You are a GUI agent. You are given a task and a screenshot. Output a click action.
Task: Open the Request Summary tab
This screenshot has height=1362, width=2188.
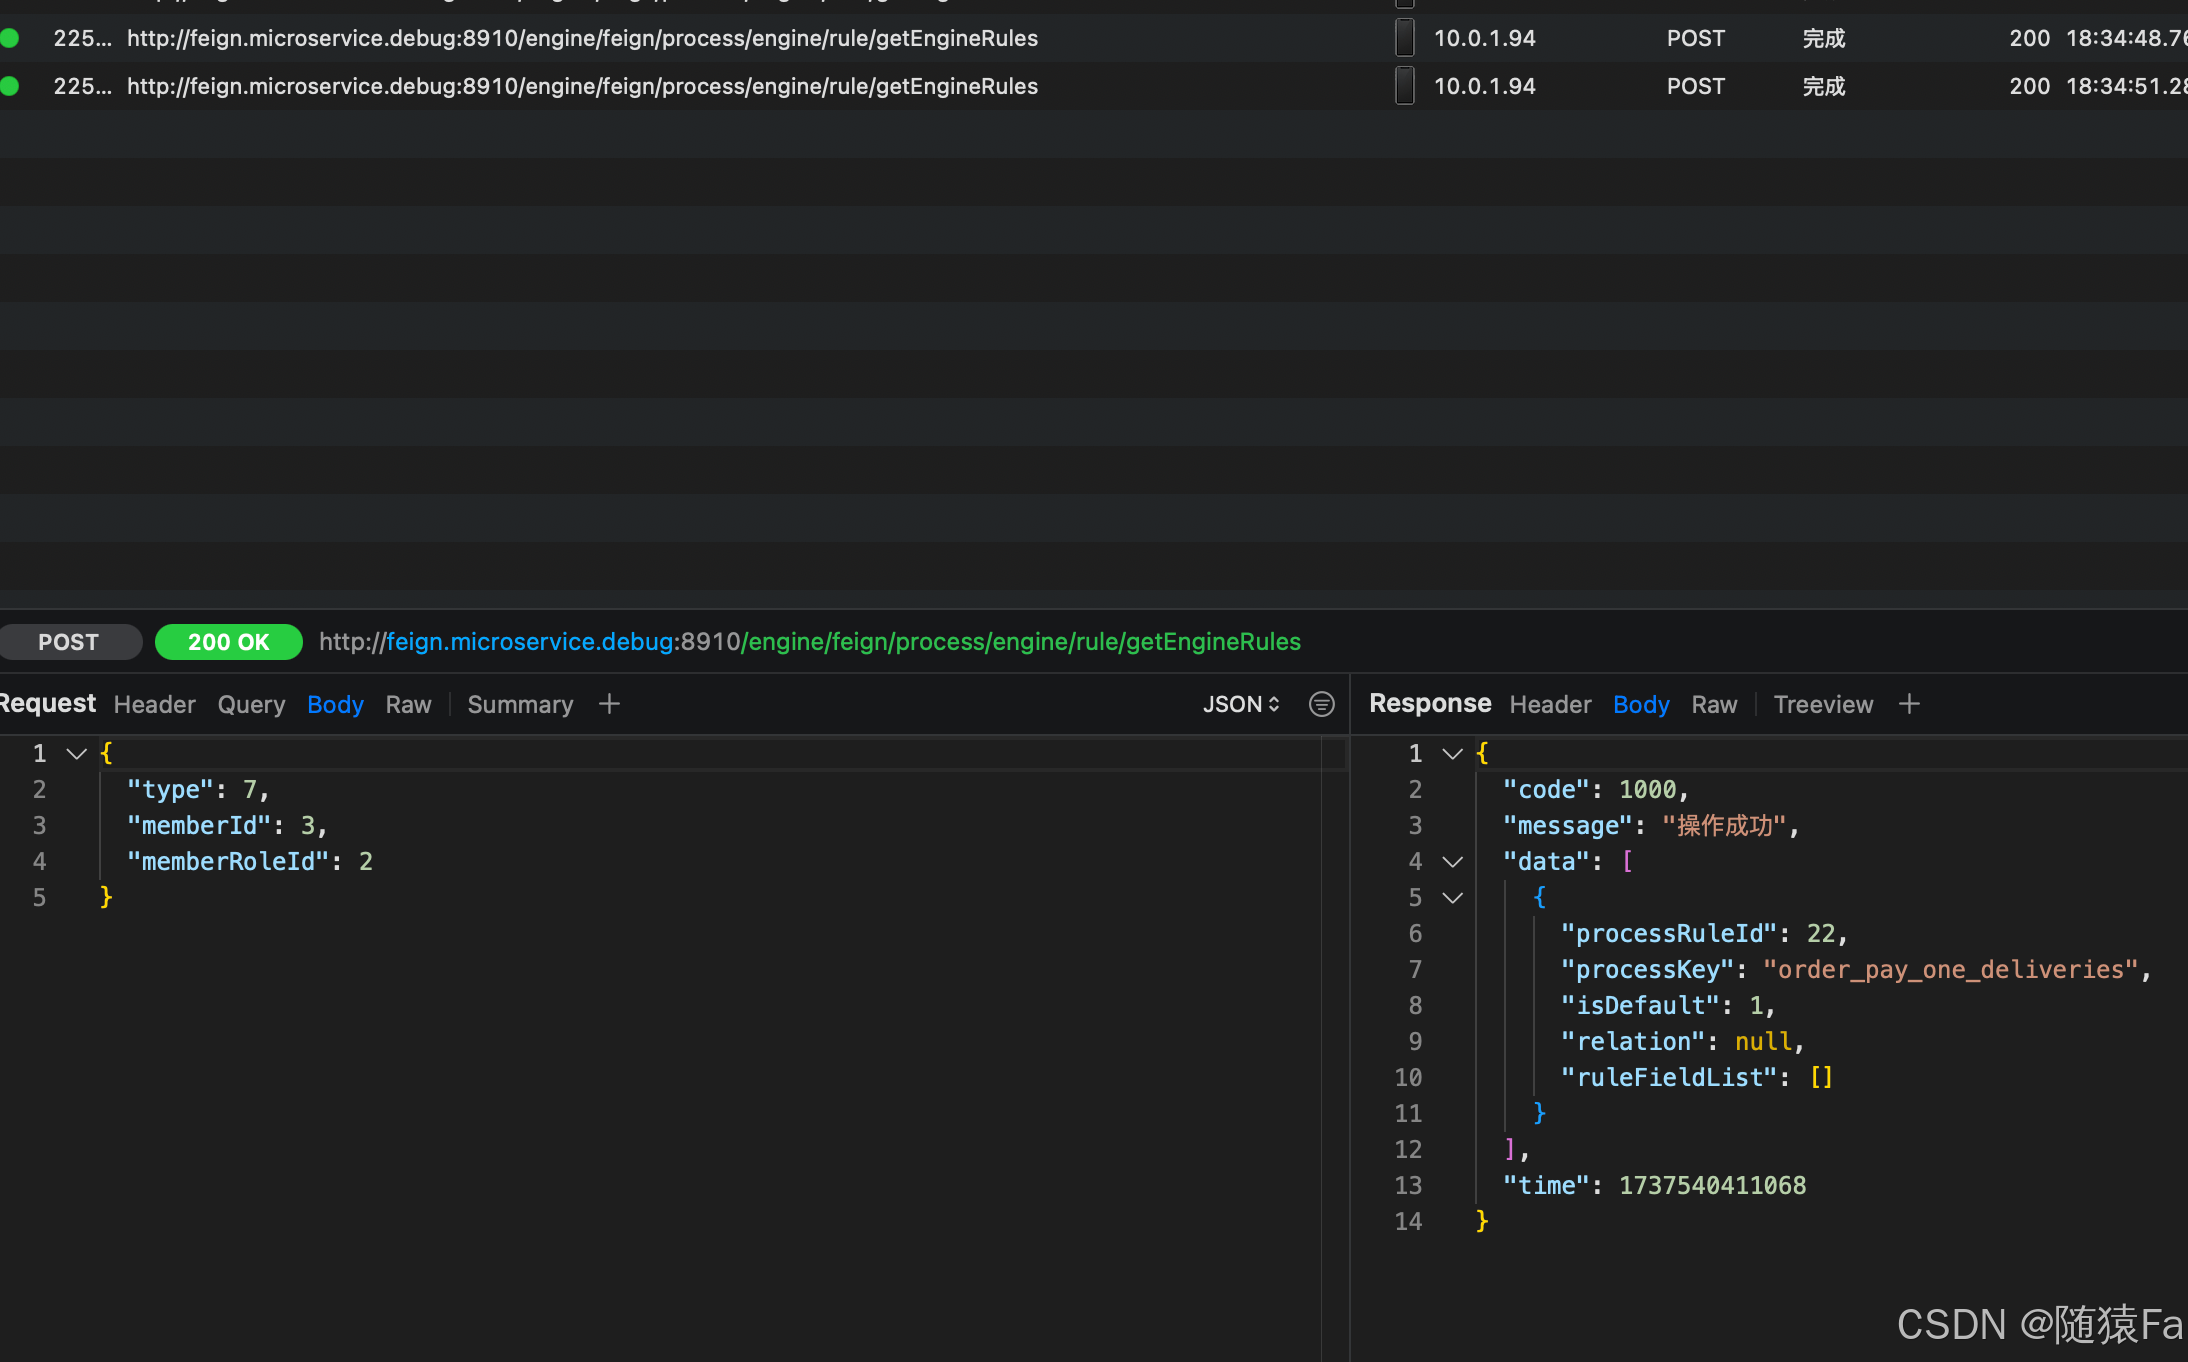pyautogui.click(x=520, y=704)
